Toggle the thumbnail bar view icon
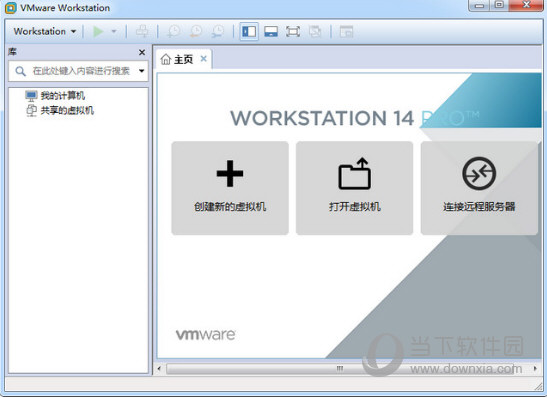The image size is (547, 398). 271,32
